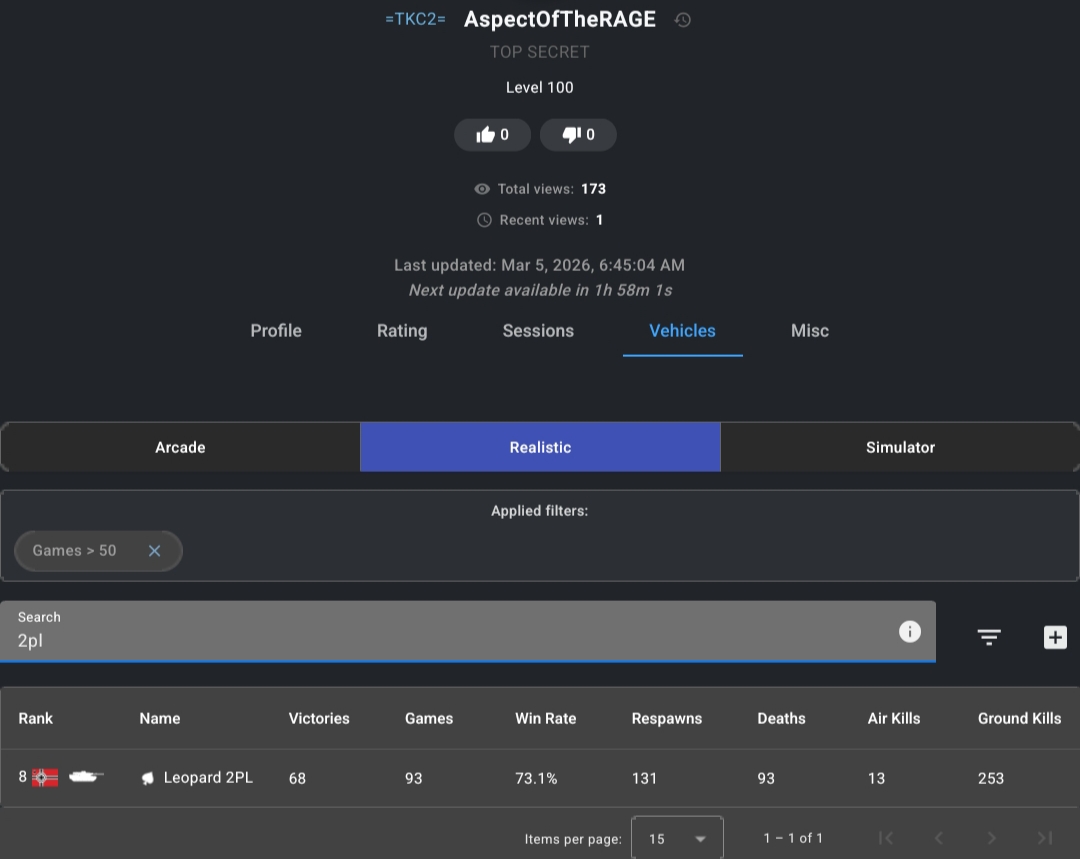Screen dimensions: 1080x859
Task: Switch to the Sessions tab
Action: (538, 331)
